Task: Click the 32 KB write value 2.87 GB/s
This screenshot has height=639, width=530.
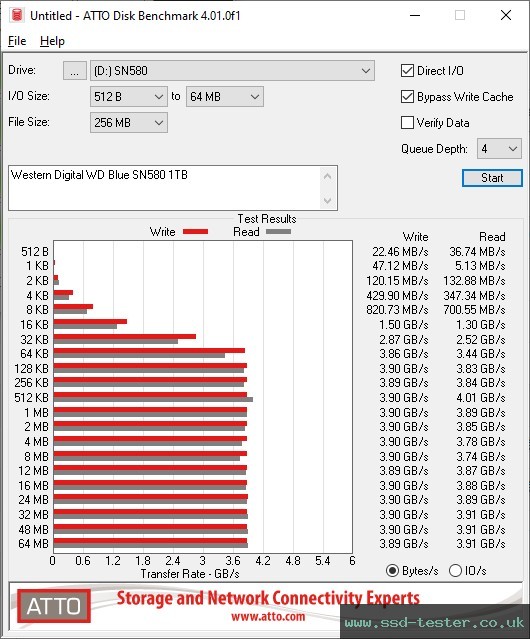Action: 404,339
